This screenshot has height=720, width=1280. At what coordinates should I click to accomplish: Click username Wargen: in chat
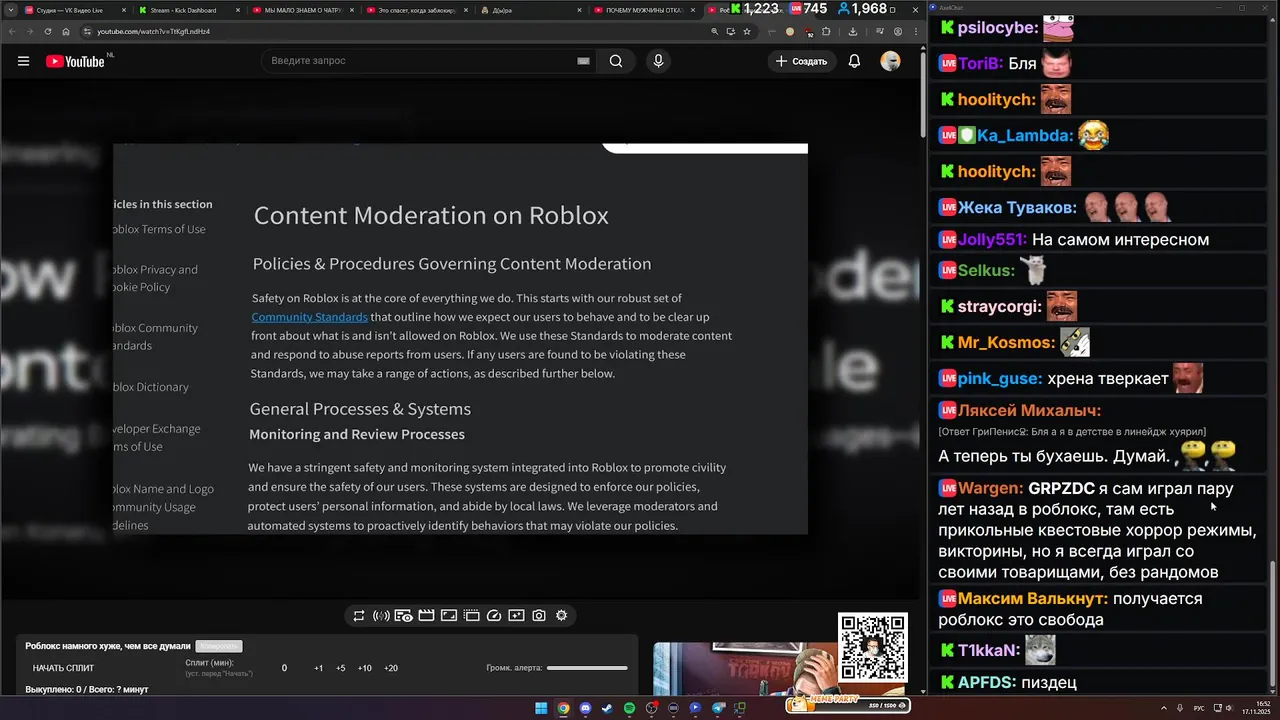click(x=990, y=488)
